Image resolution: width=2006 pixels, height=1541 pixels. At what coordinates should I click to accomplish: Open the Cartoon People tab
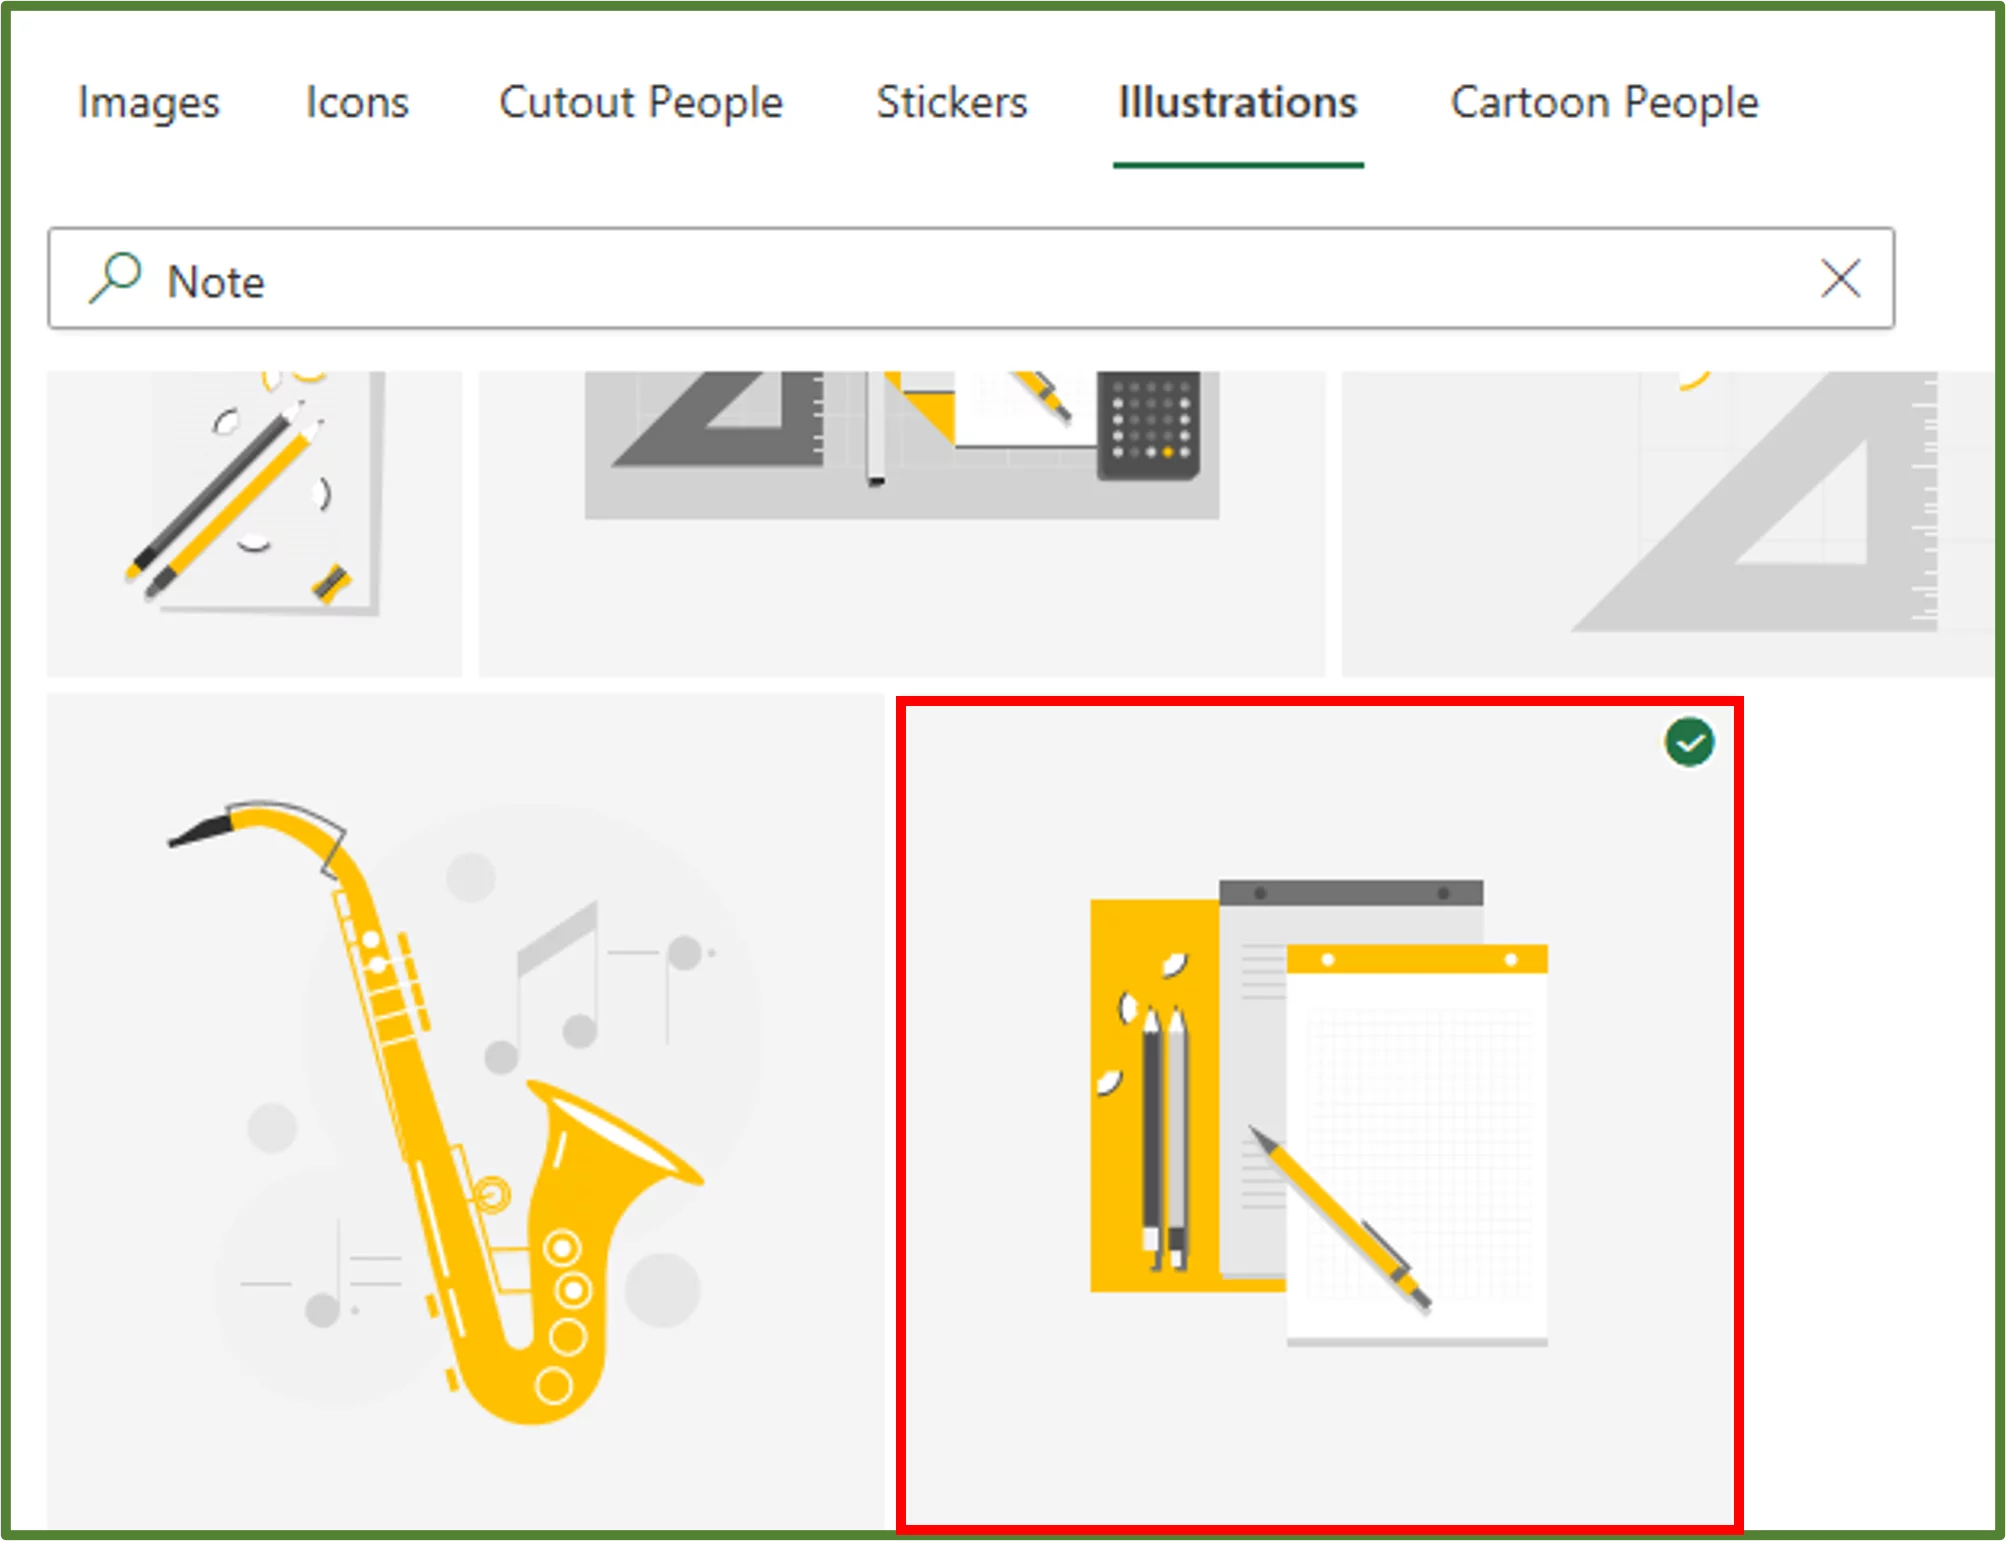[1604, 103]
